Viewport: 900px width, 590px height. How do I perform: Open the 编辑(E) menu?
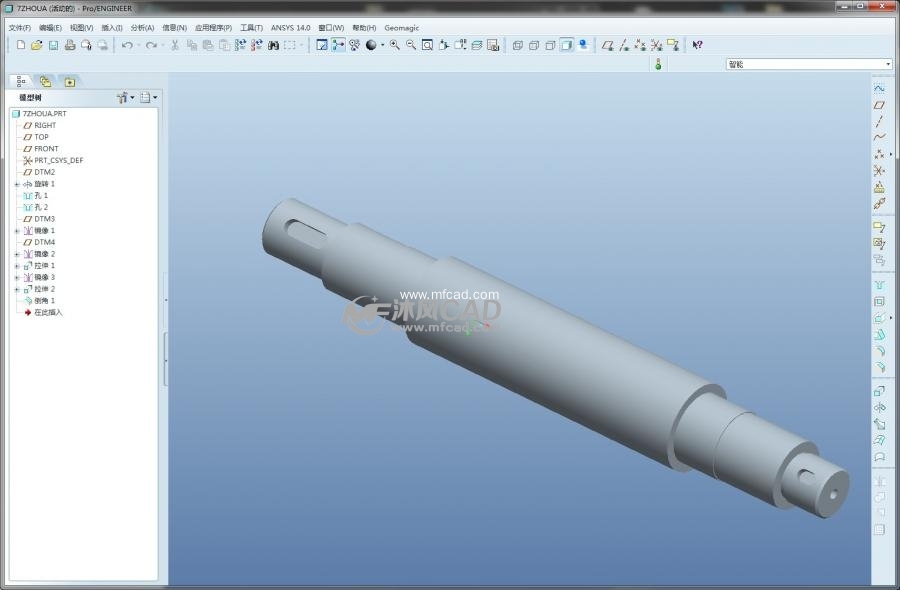(51, 28)
